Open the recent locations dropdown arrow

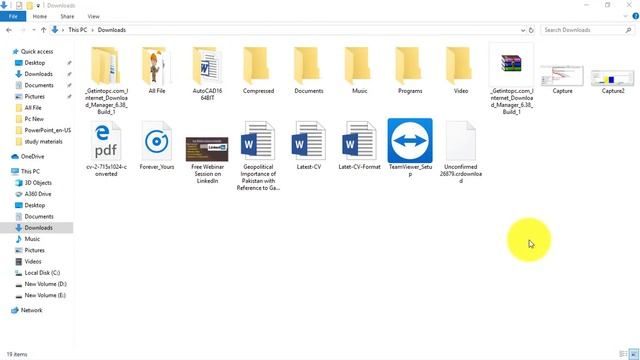tap(34, 30)
